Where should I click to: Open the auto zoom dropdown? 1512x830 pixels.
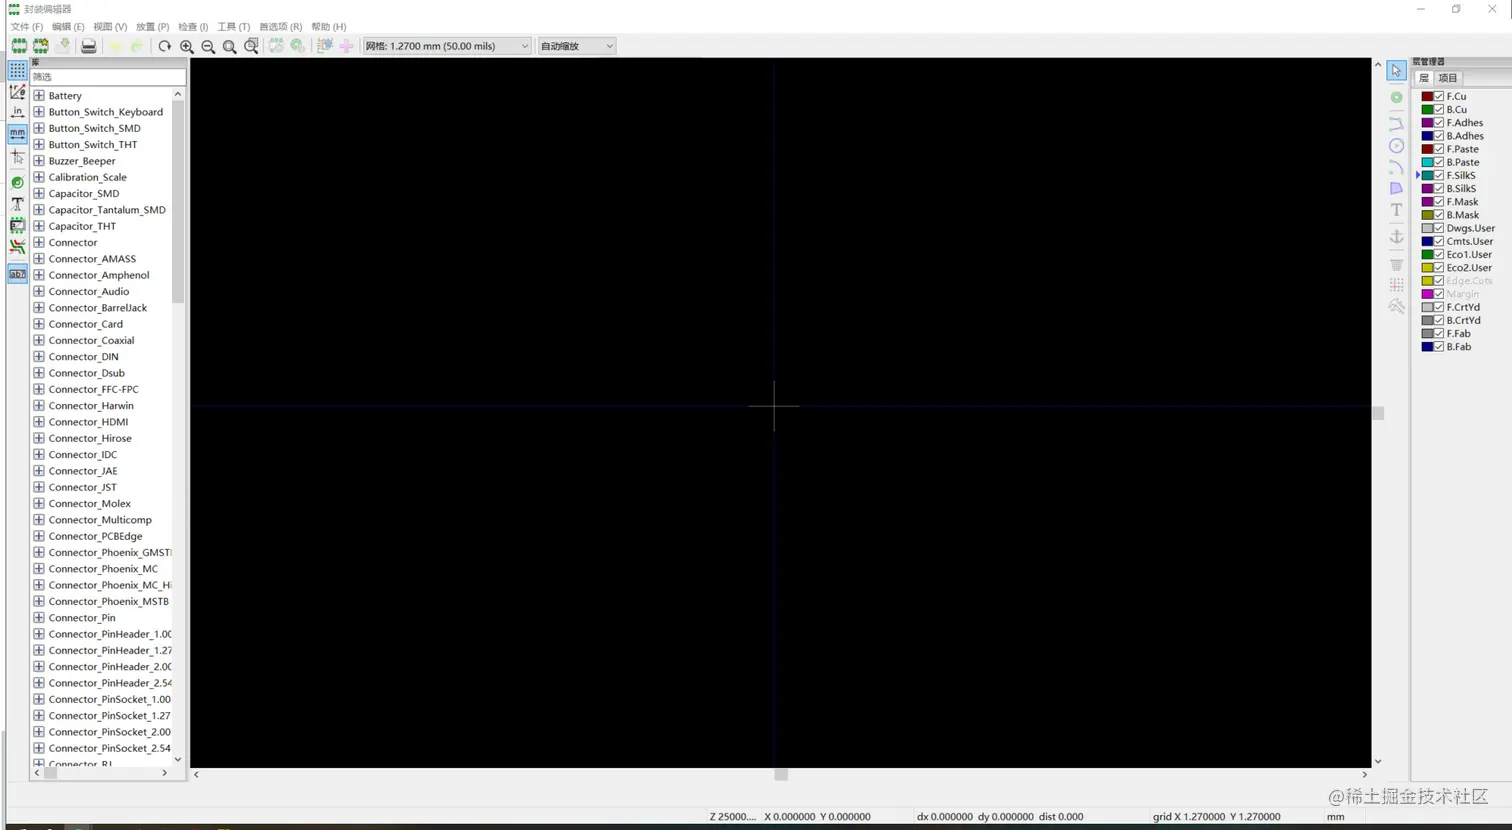point(576,46)
